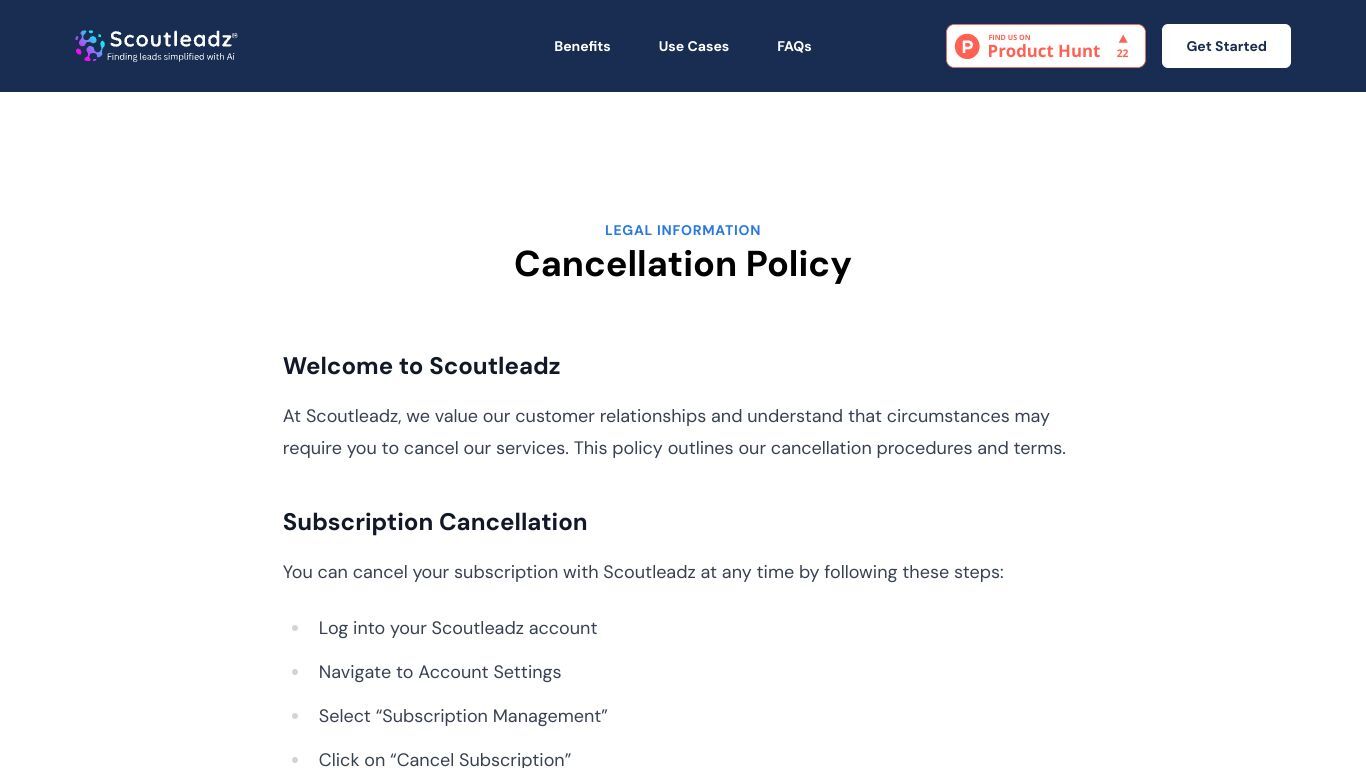Viewport: 1366px width, 768px height.
Task: Click the "Finding leads simplified with AI" tagline
Action: coord(171,57)
